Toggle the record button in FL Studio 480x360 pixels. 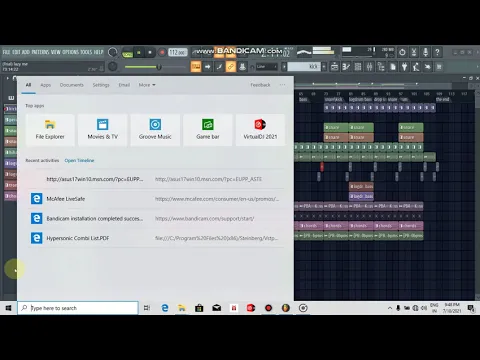pos(162,52)
